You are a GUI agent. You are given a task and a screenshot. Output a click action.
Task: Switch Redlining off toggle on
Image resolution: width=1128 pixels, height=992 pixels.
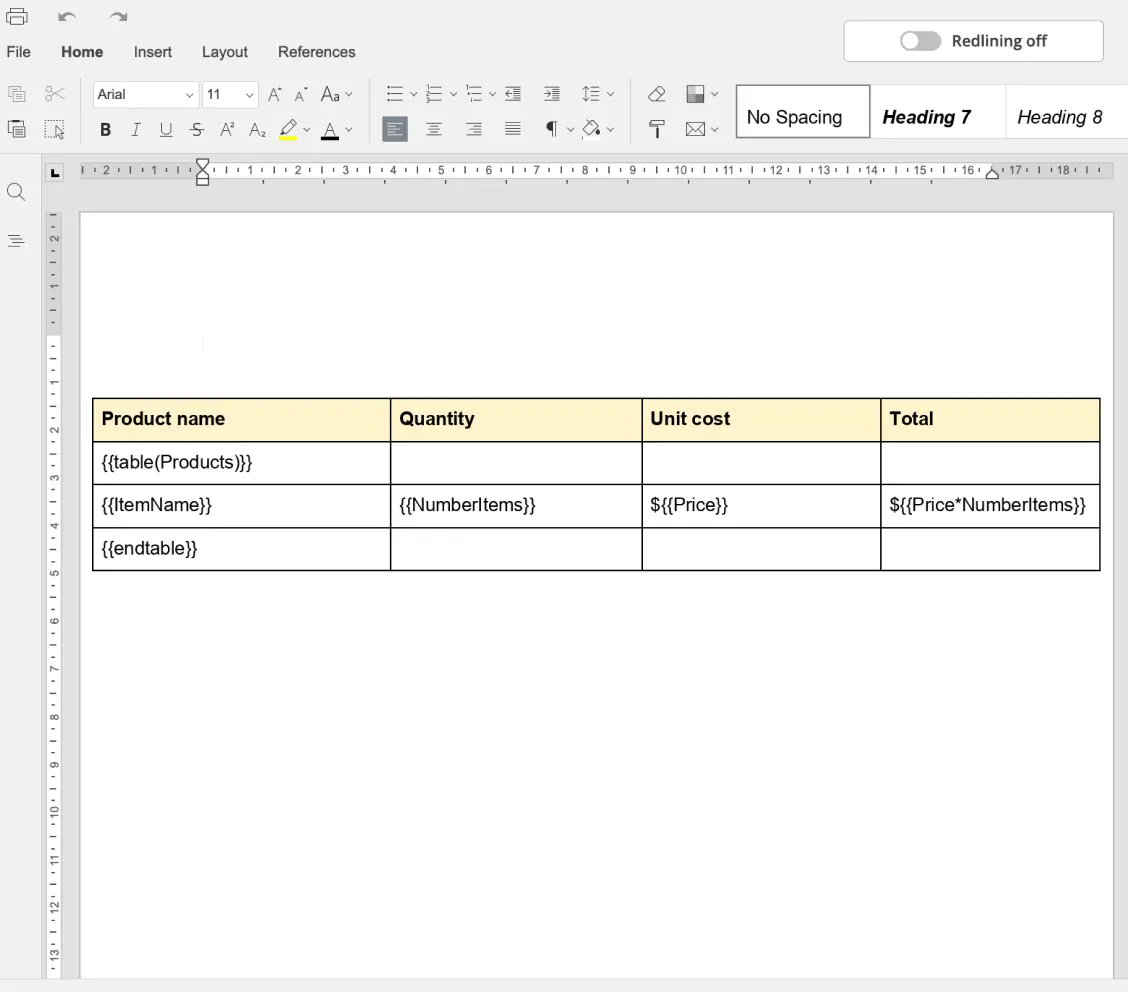pyautogui.click(x=920, y=41)
